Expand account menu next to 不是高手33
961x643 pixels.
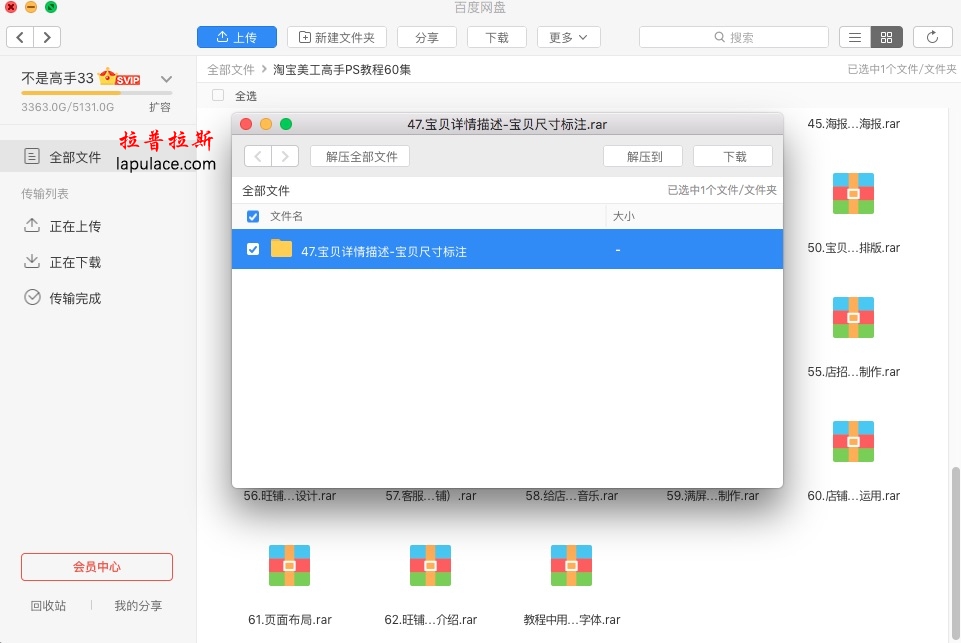coord(166,78)
